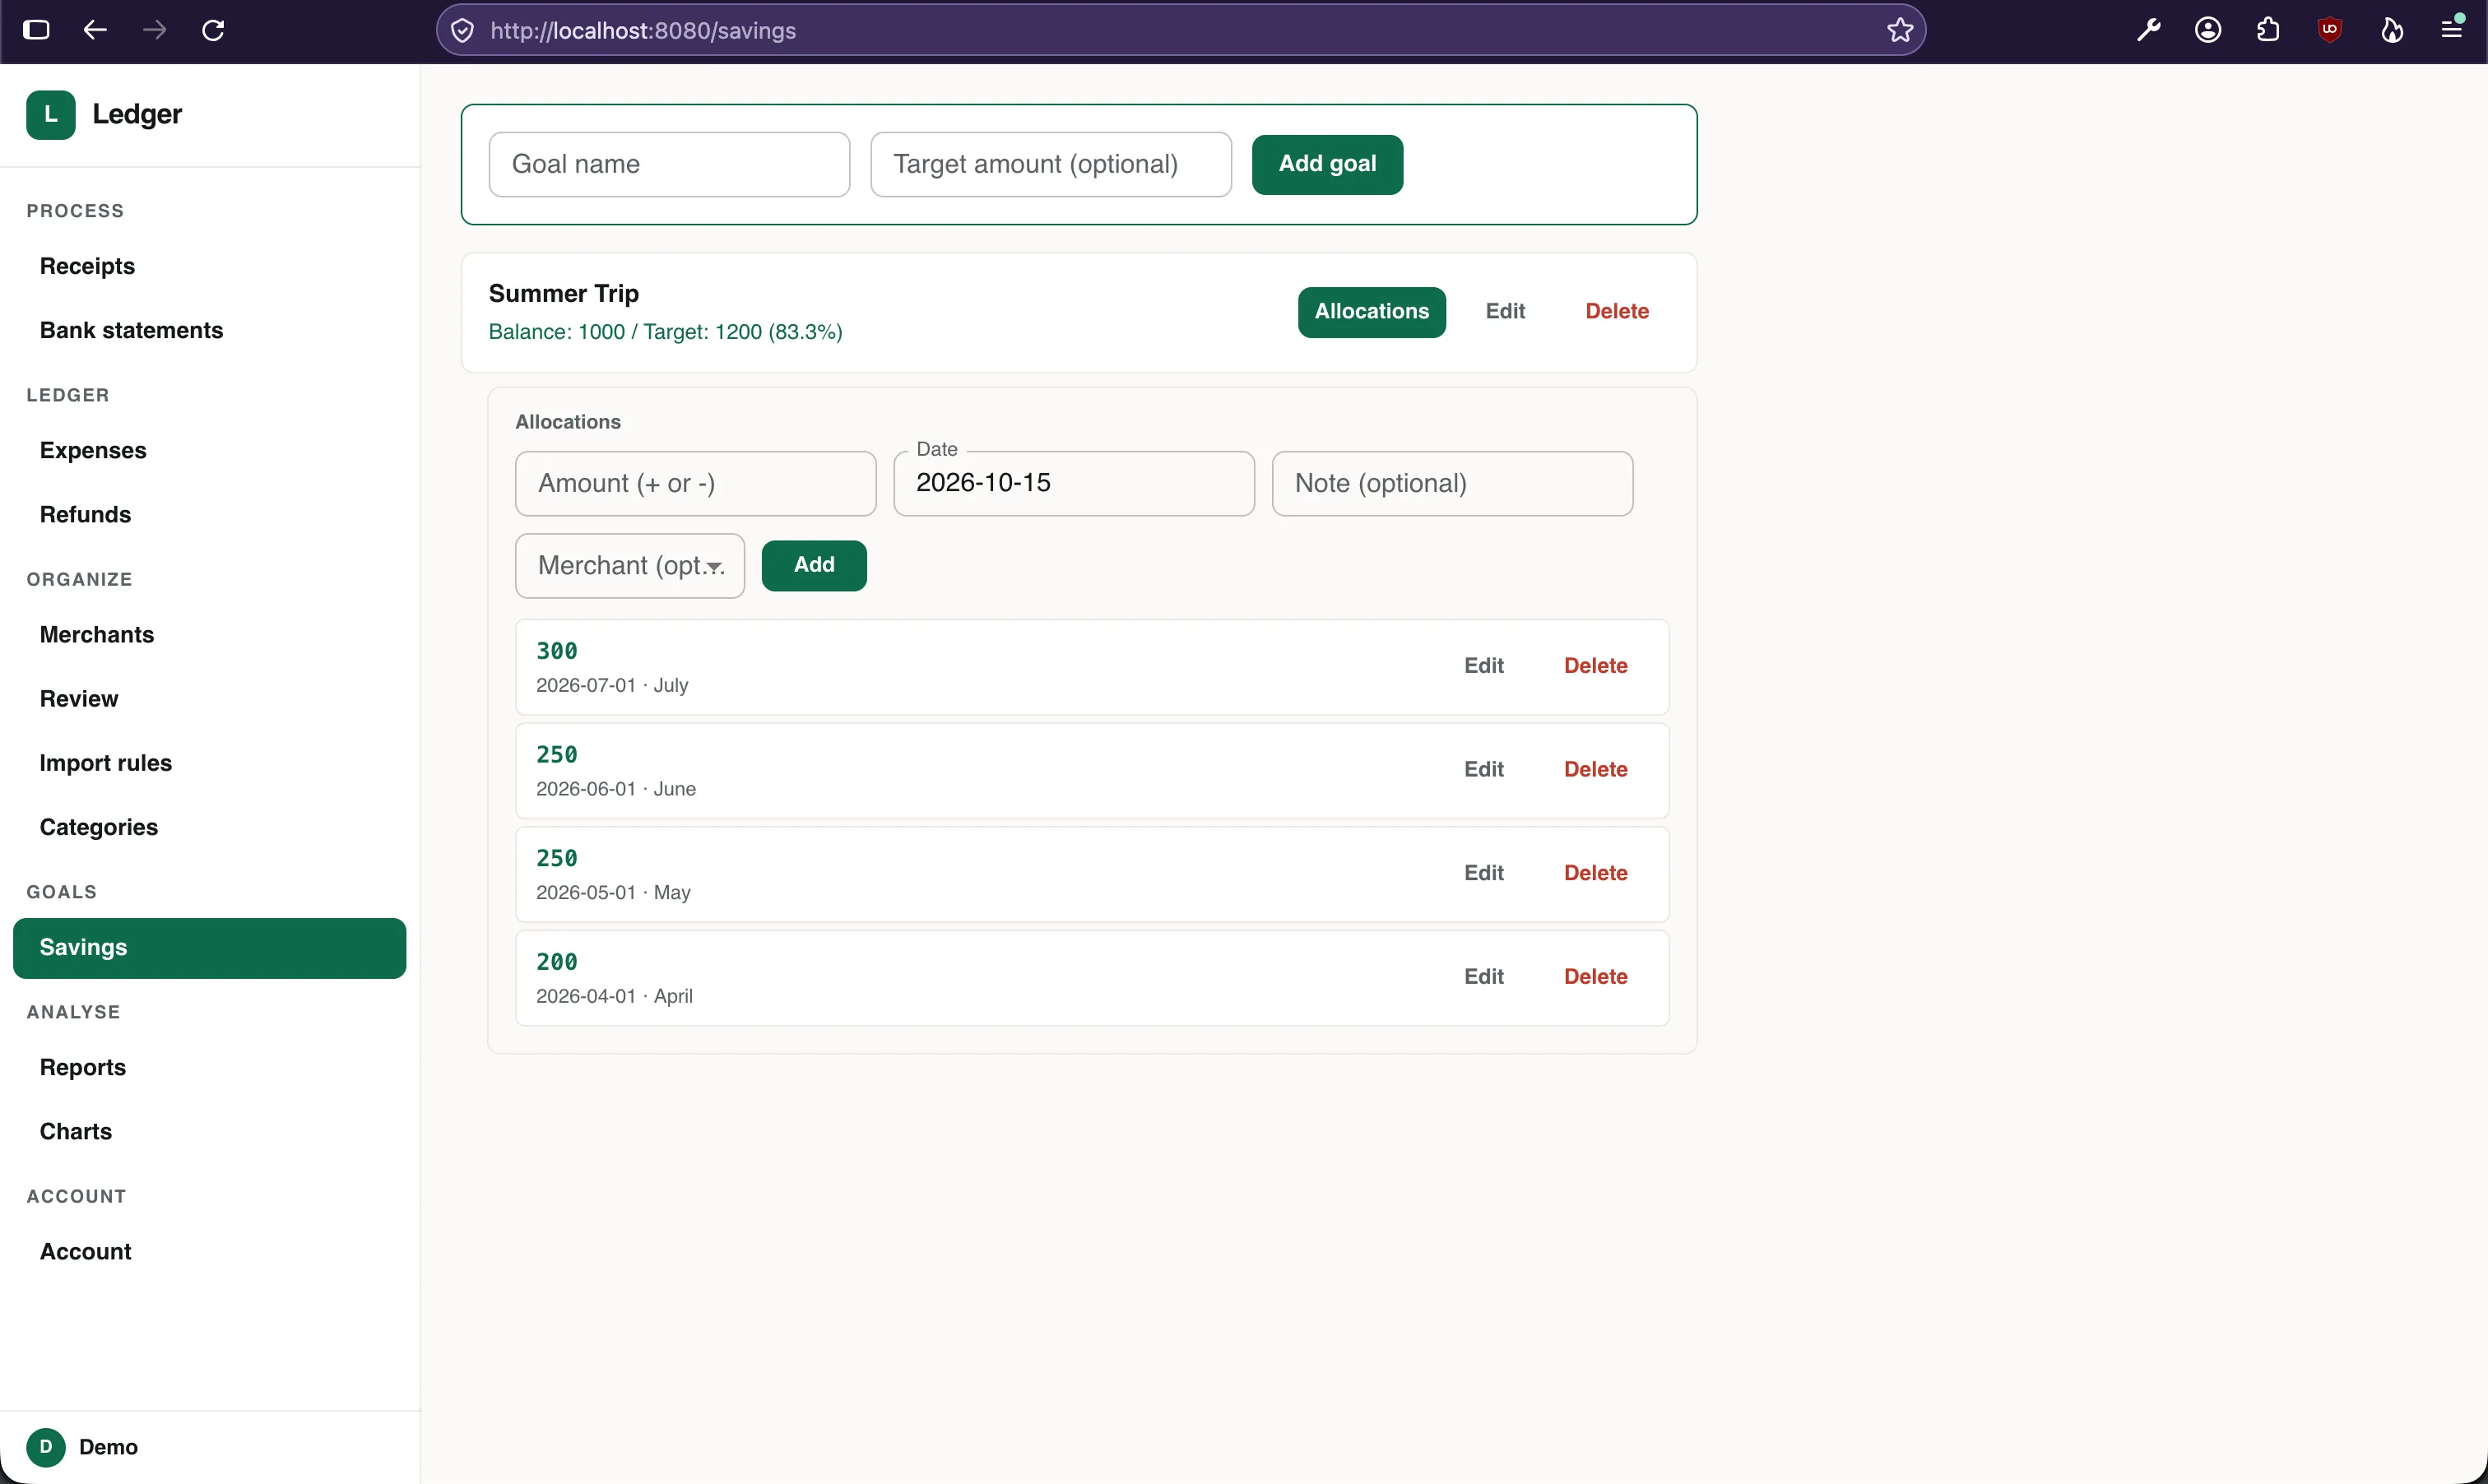Image resolution: width=2488 pixels, height=1484 pixels.
Task: Open the browser hamburger menu
Action: point(2451,30)
